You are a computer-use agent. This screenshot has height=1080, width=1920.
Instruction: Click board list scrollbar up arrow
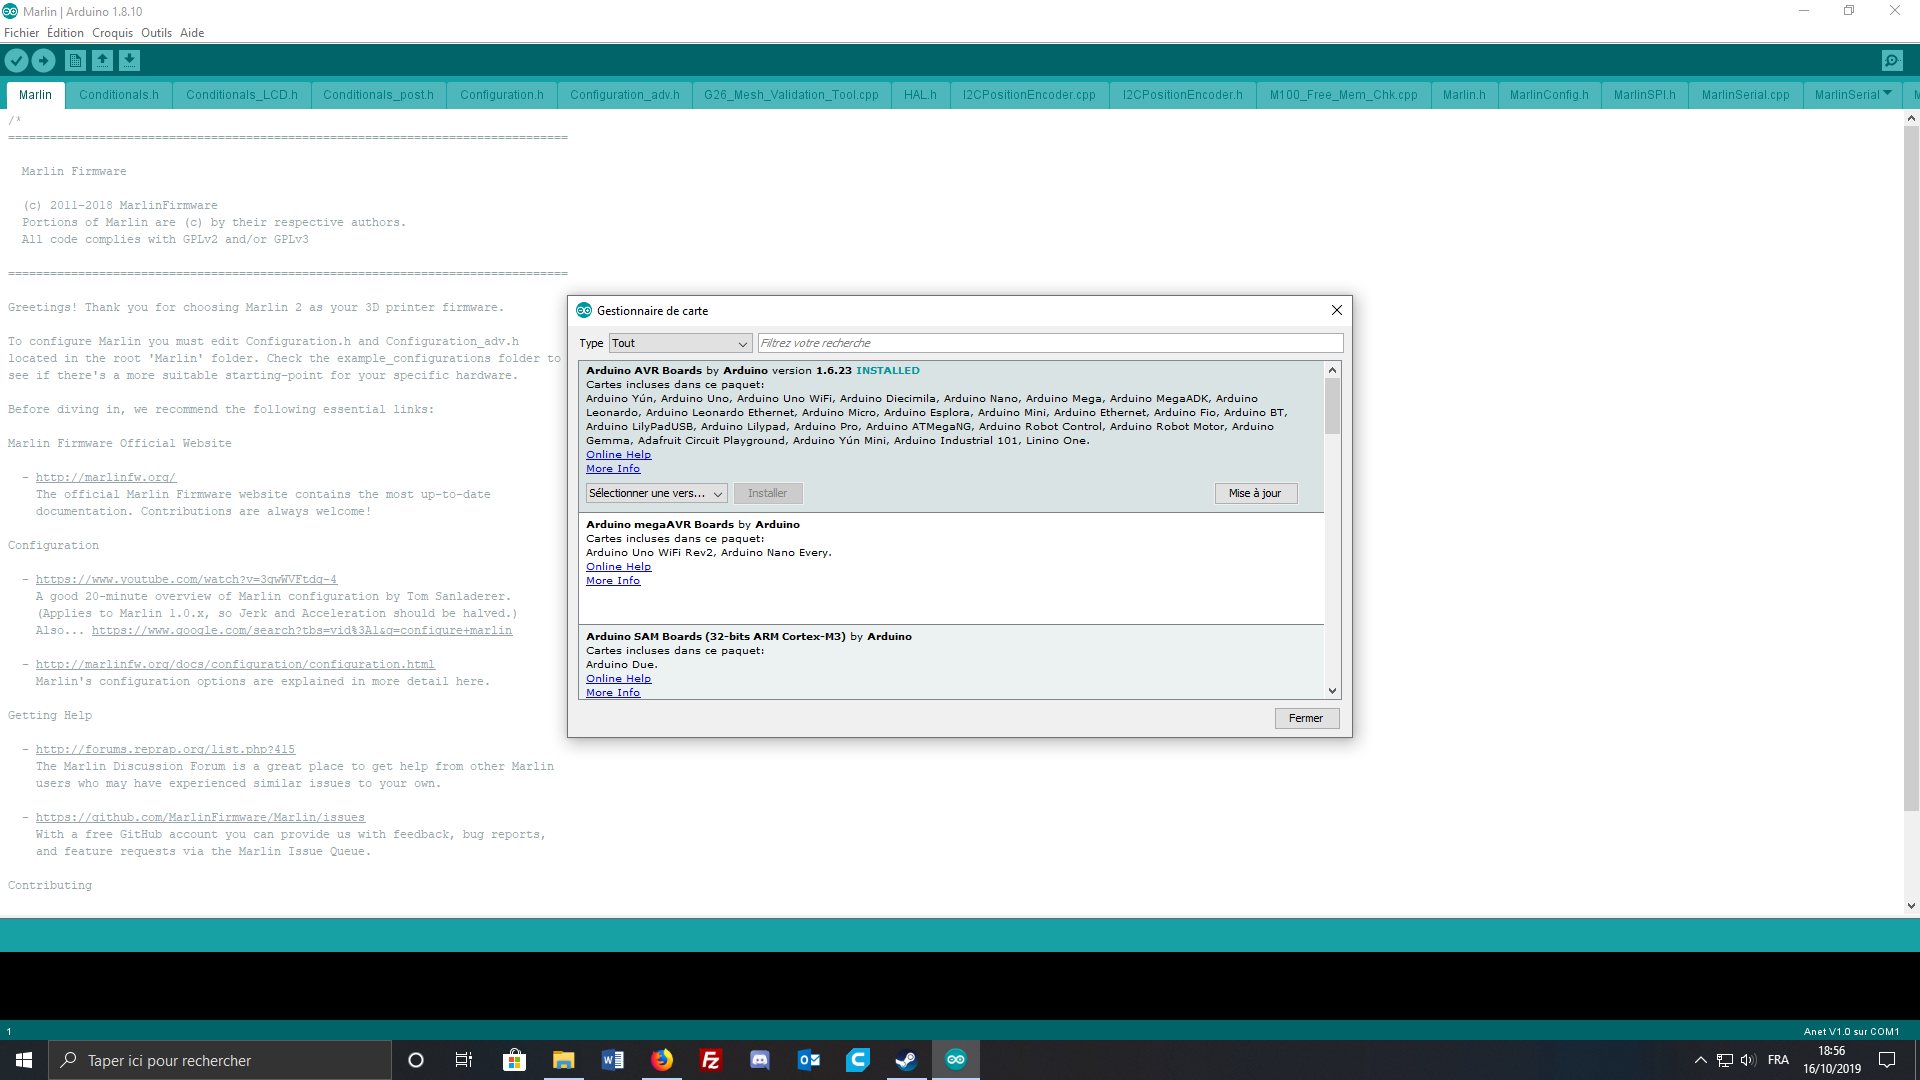pos(1332,370)
